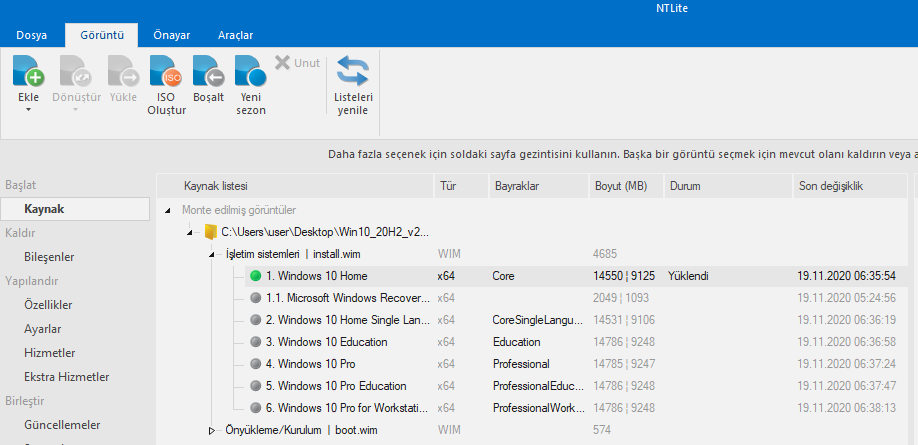This screenshot has height=445, width=918.
Task: Click gray dot of Home Single Language
Action: coord(255,320)
